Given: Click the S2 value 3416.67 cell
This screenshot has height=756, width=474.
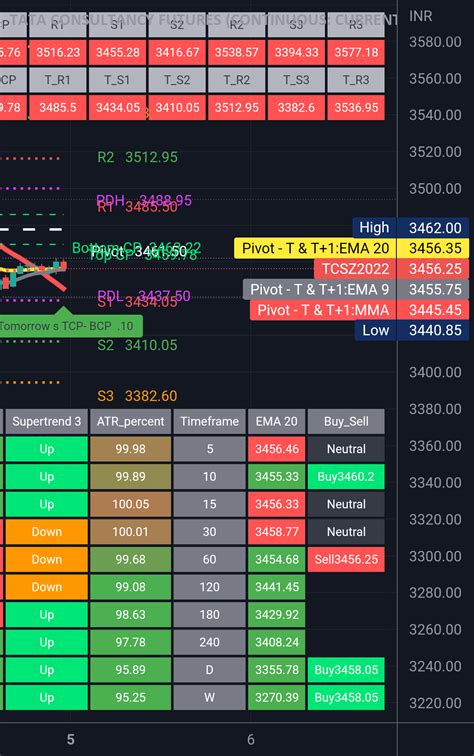Looking at the screenshot, I should click(177, 52).
